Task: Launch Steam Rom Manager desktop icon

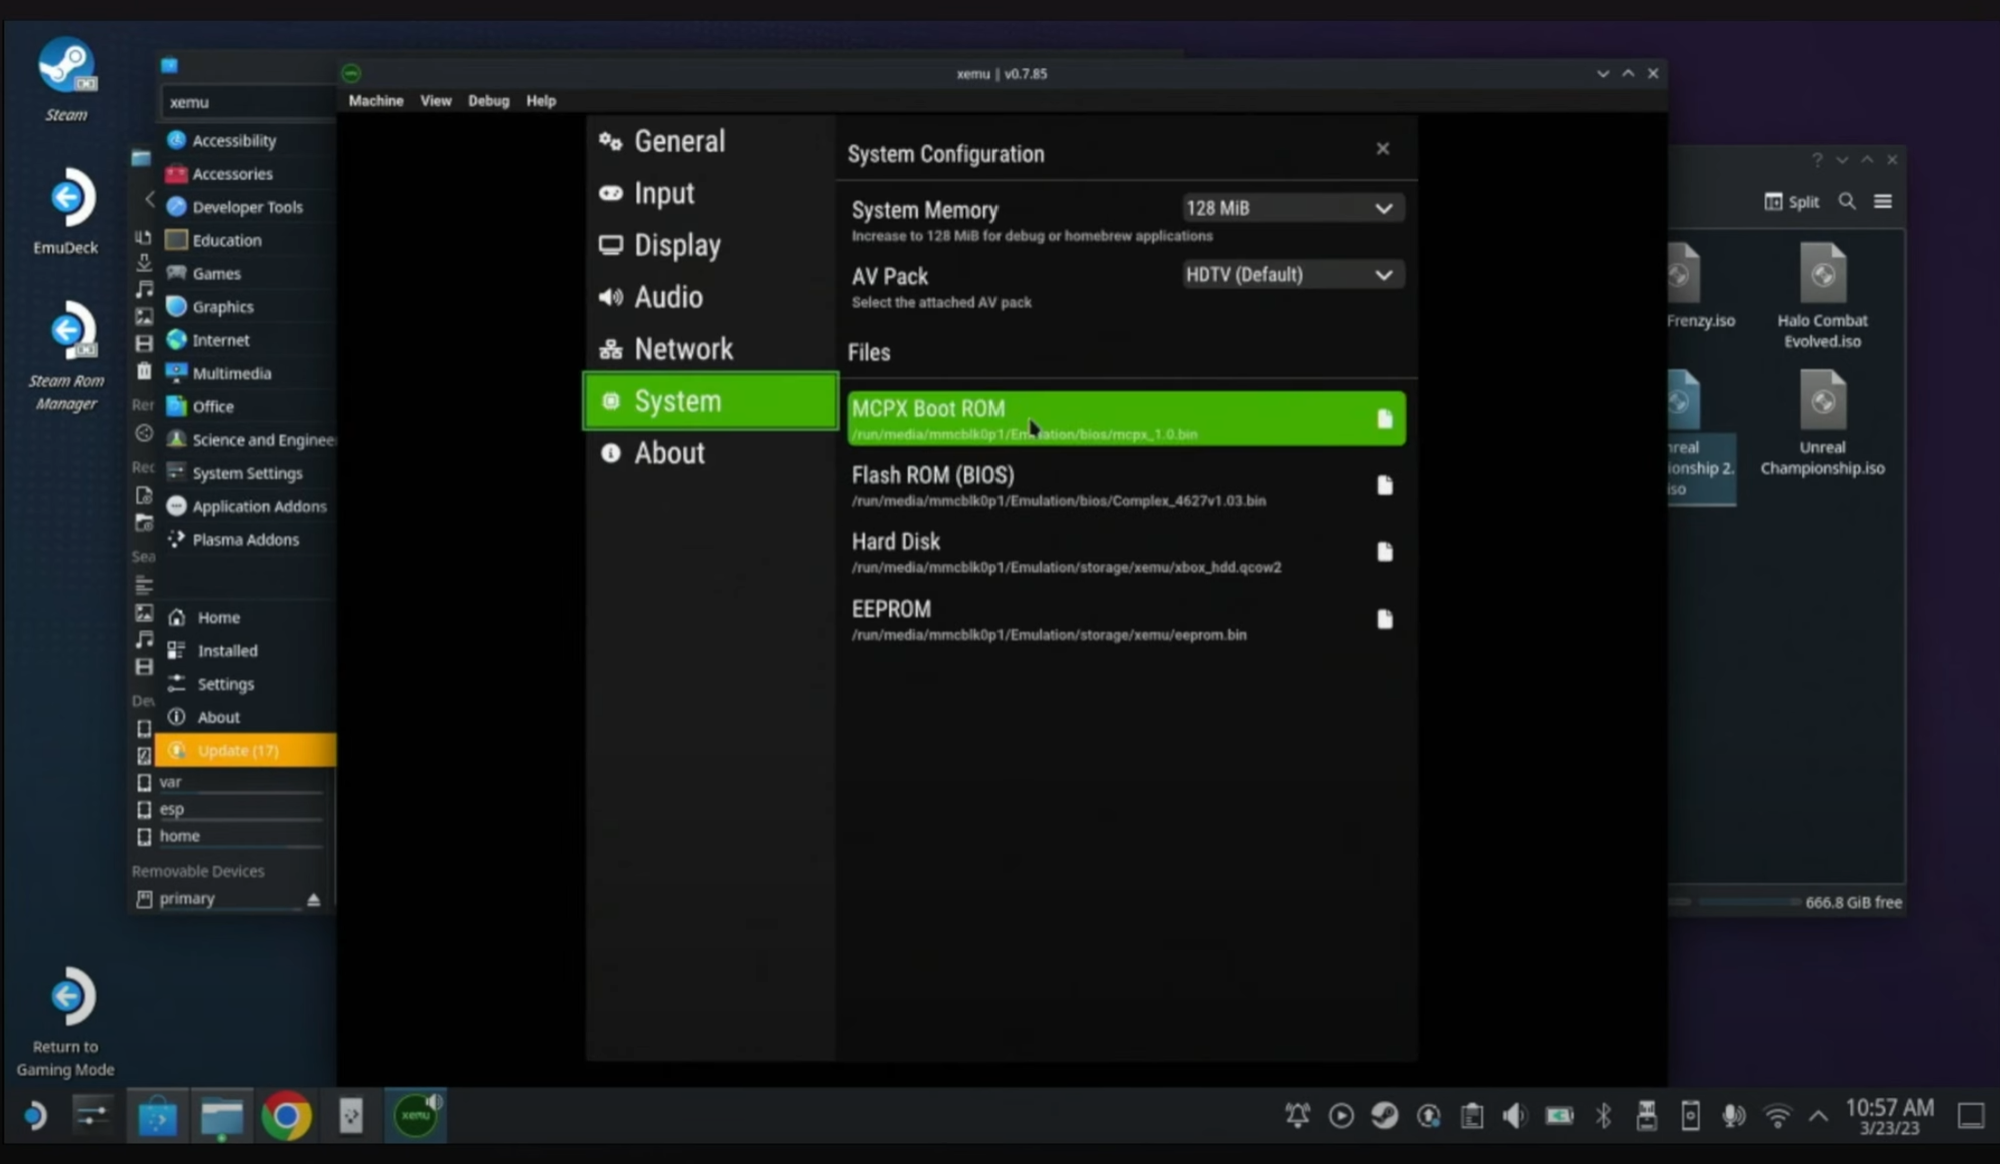Action: click(x=66, y=356)
